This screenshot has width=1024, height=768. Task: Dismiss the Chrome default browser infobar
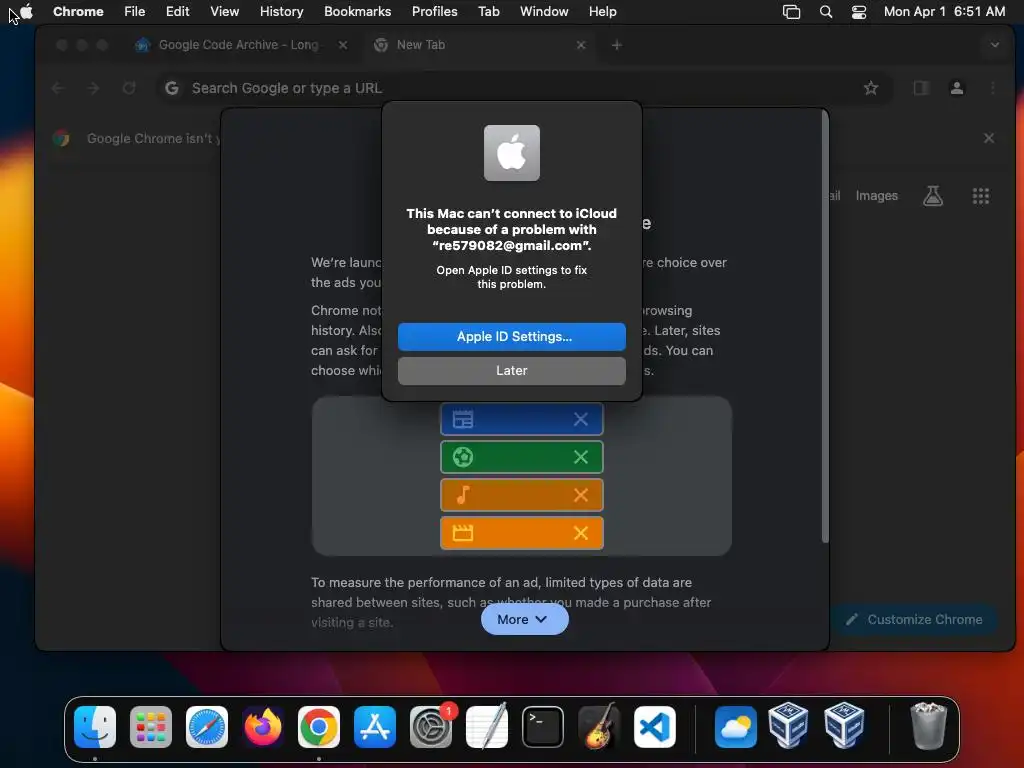click(x=989, y=138)
